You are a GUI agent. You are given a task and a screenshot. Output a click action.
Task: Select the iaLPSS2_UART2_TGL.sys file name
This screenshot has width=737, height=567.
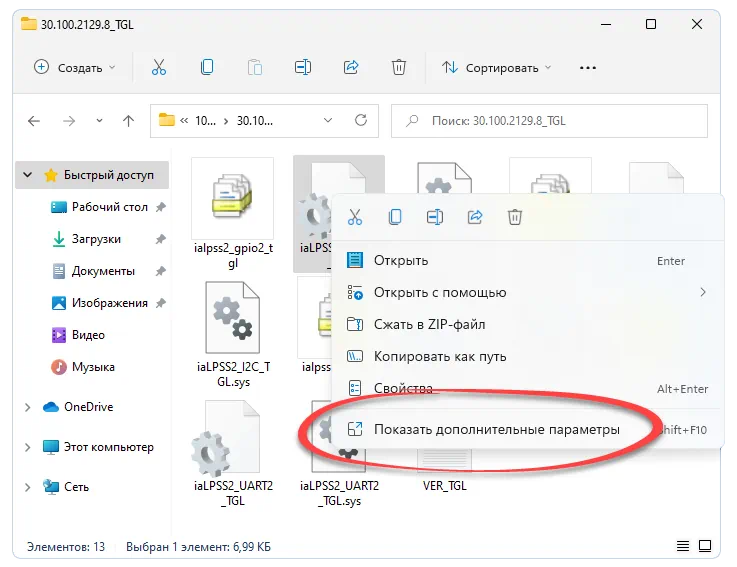point(339,493)
